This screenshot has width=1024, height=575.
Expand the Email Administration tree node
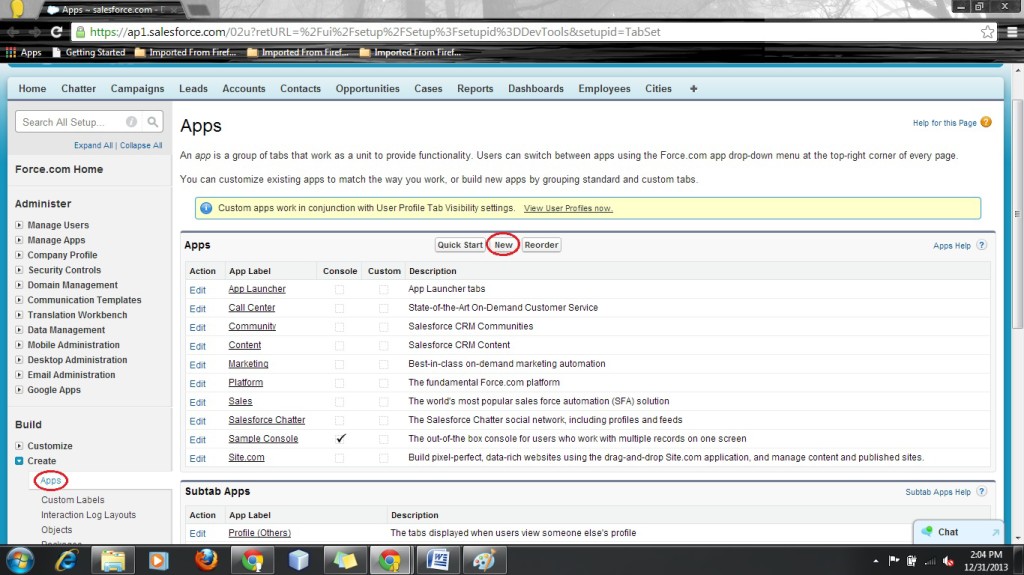point(19,374)
